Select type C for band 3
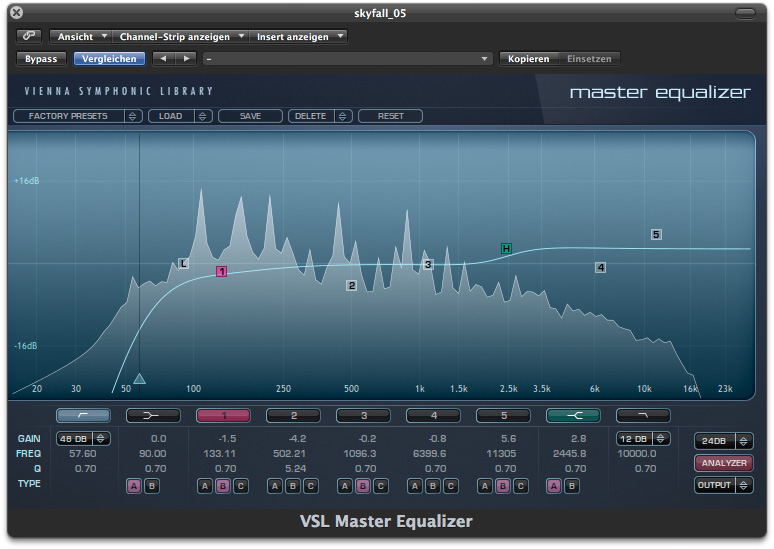 pyautogui.click(x=381, y=486)
